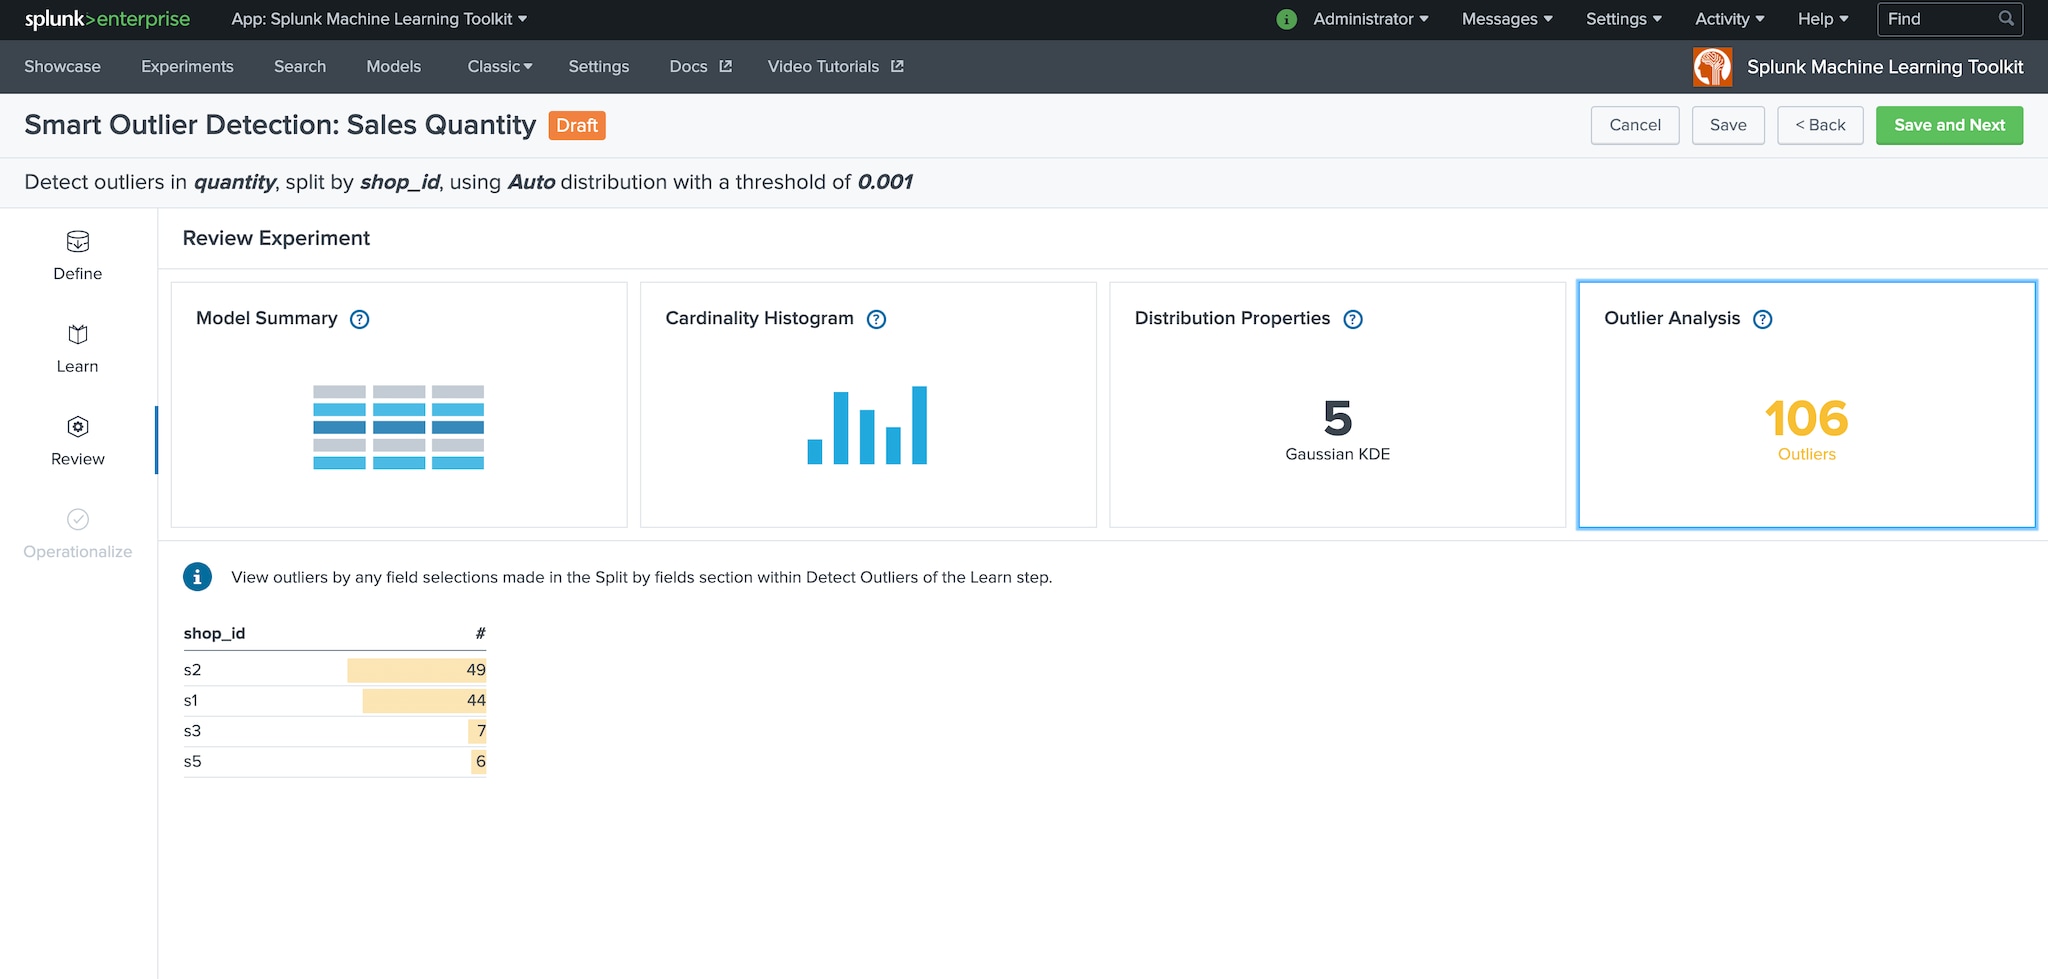
Task: Click the orange bar showing 44
Action: (x=425, y=701)
